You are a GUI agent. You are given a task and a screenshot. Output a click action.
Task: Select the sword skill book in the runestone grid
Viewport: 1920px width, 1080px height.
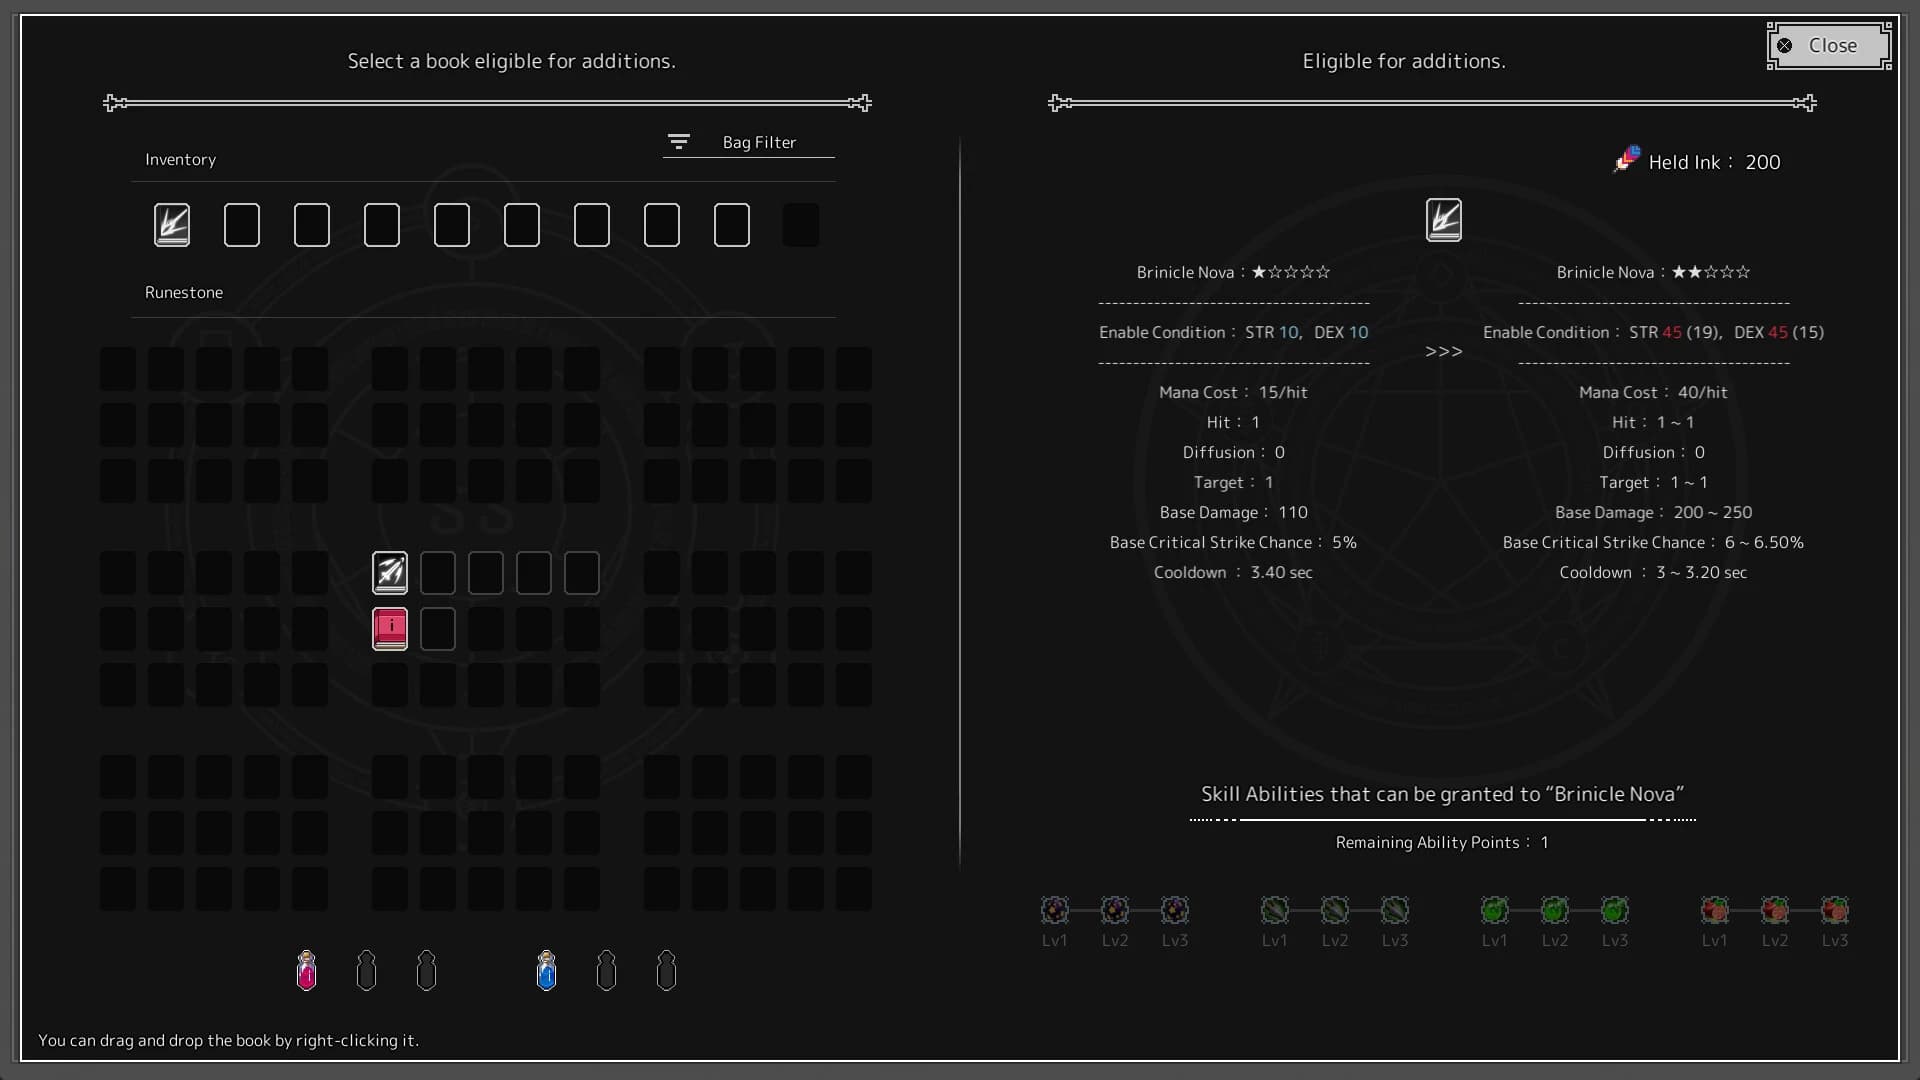389,572
